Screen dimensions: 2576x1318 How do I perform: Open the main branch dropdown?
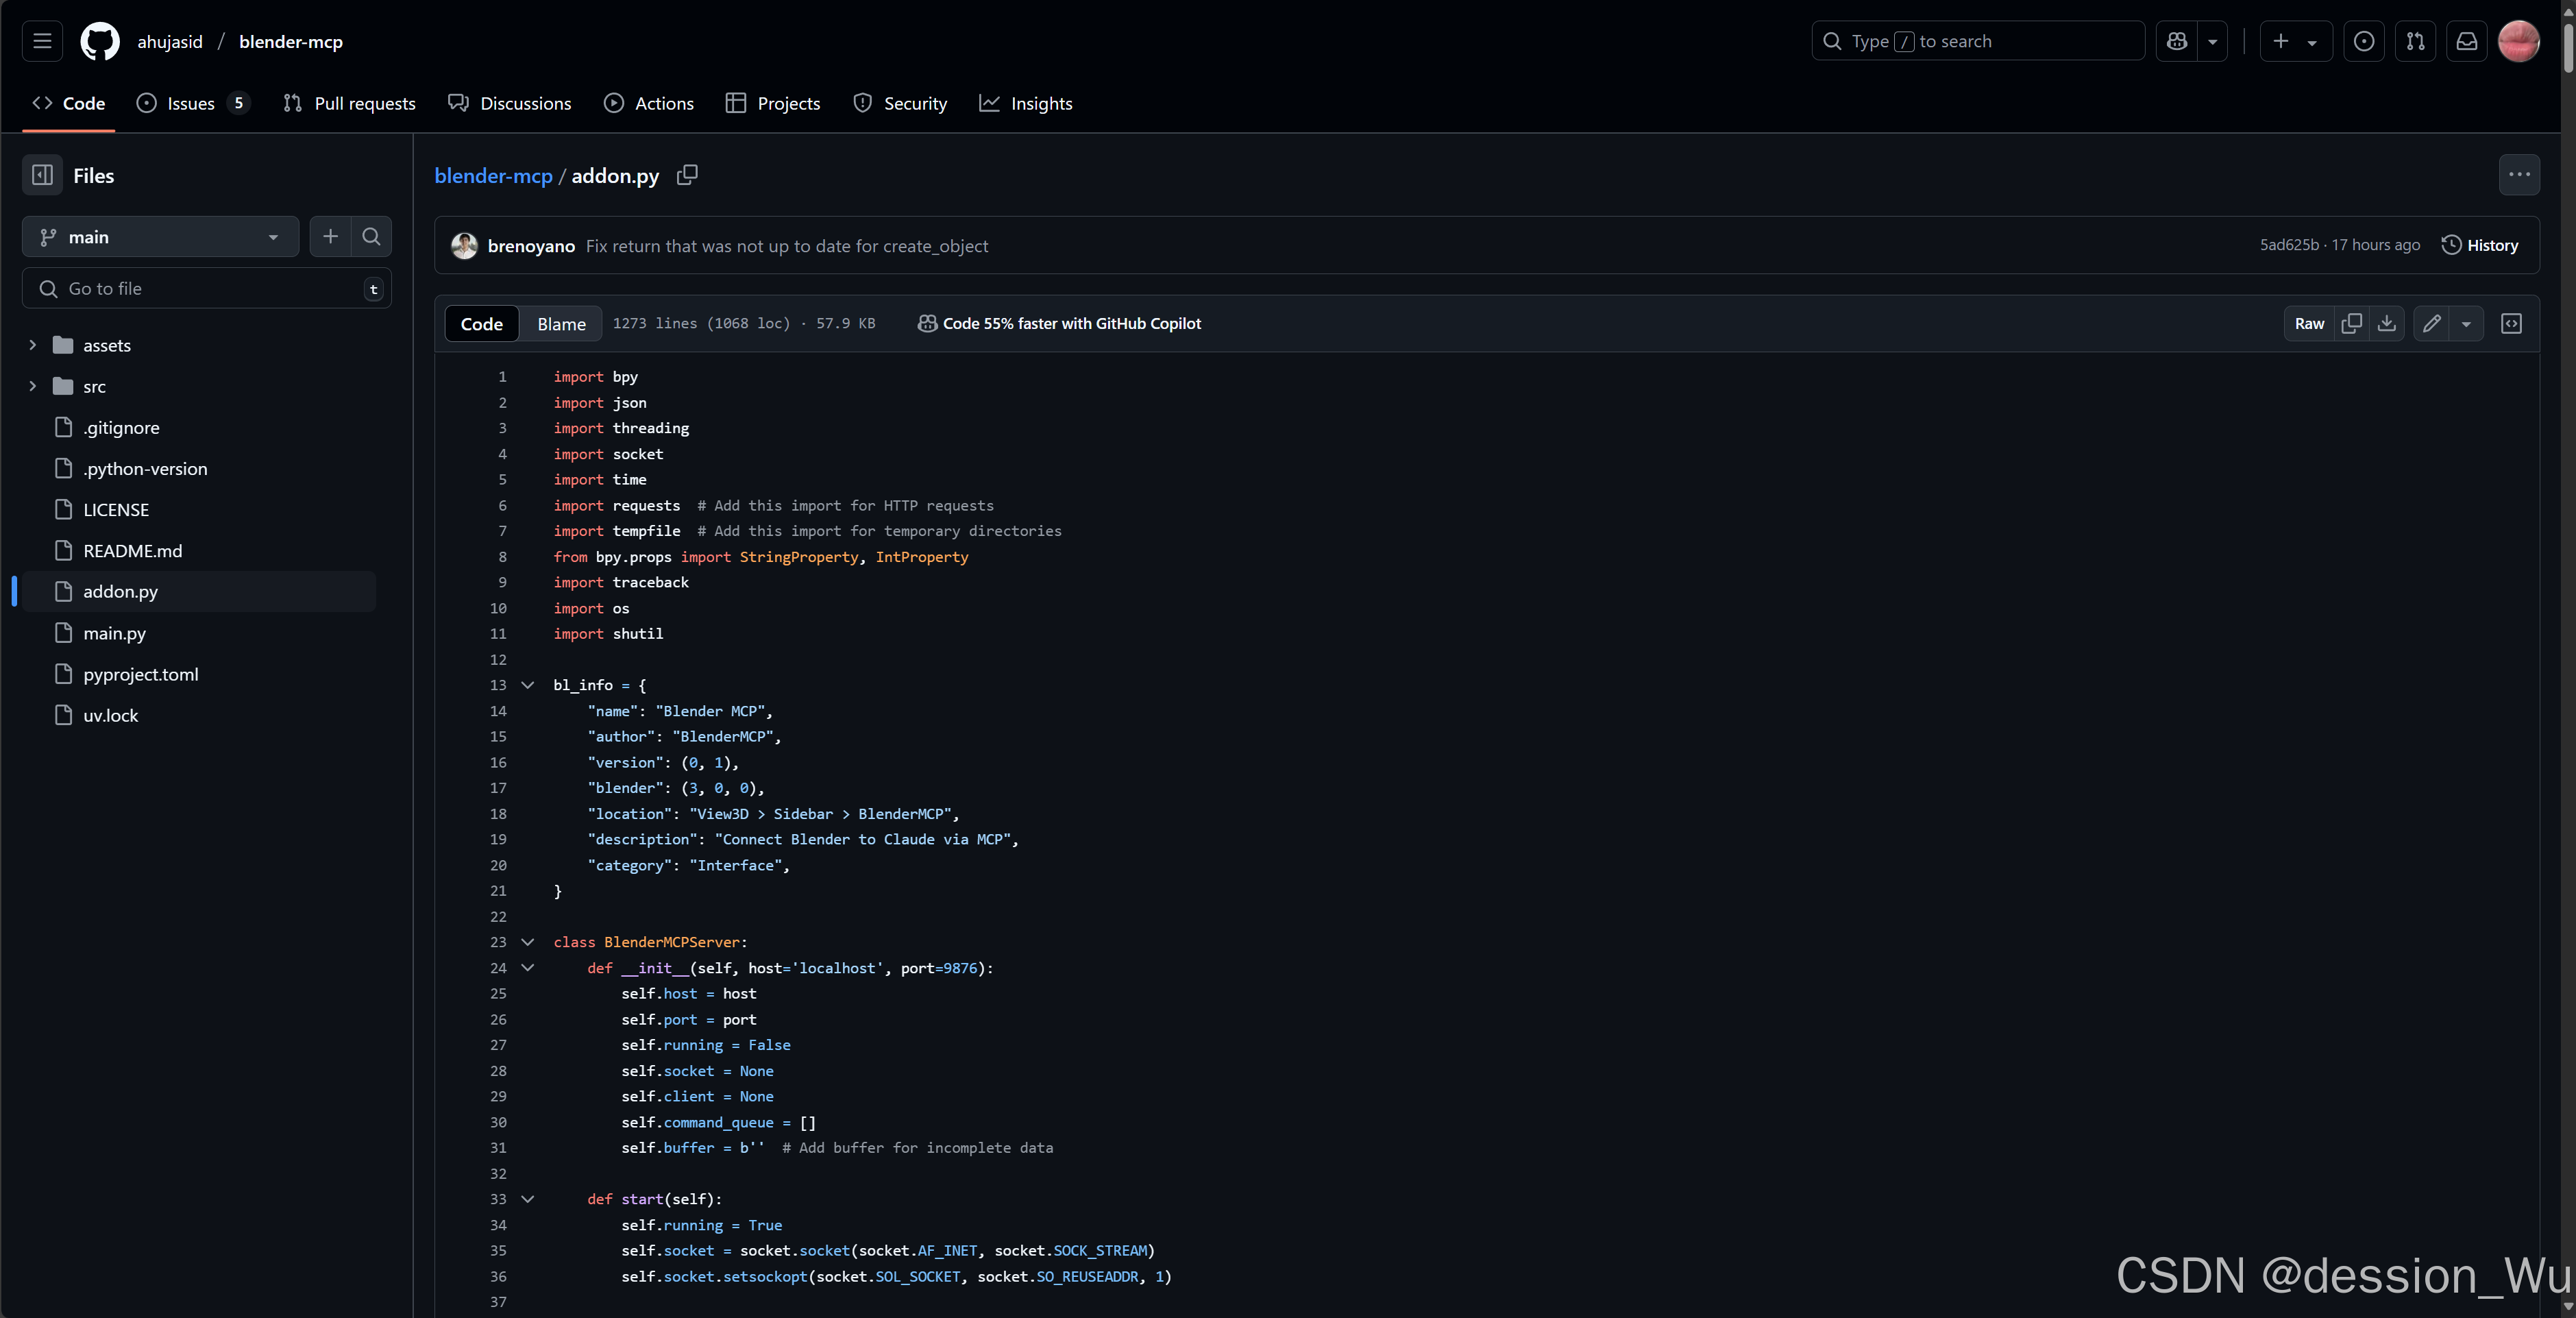click(160, 237)
